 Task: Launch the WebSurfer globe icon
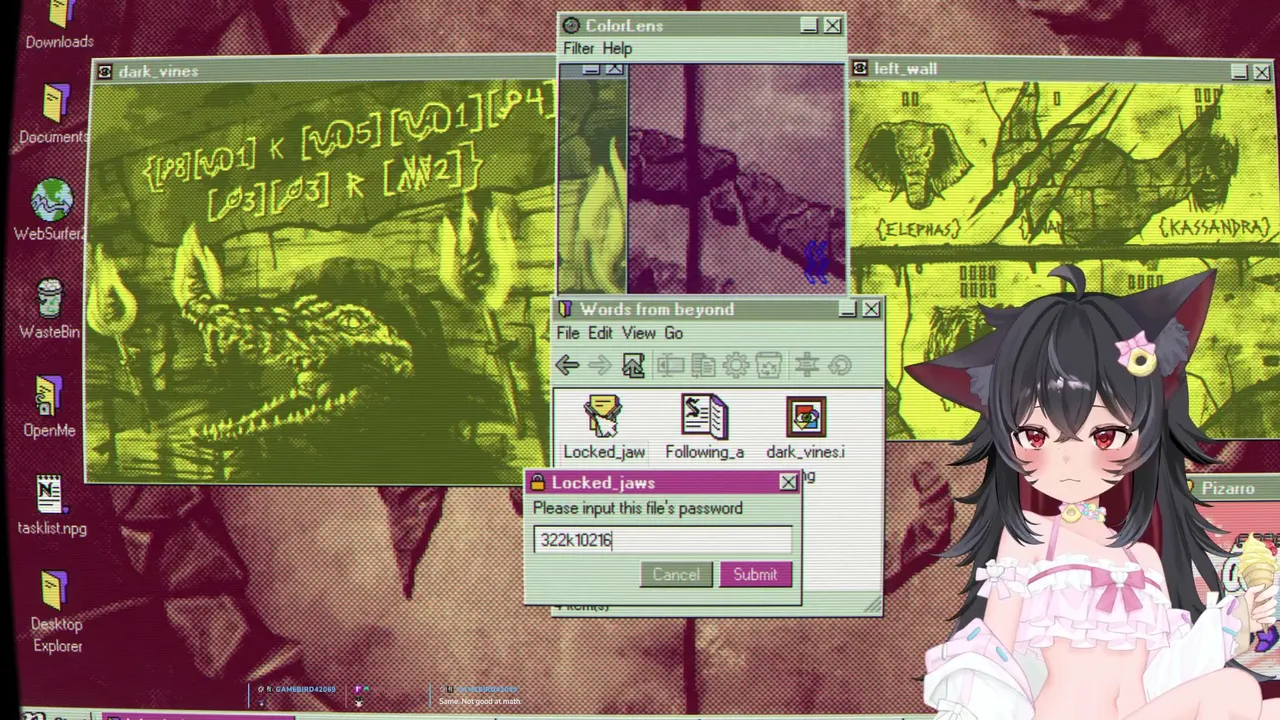point(50,211)
